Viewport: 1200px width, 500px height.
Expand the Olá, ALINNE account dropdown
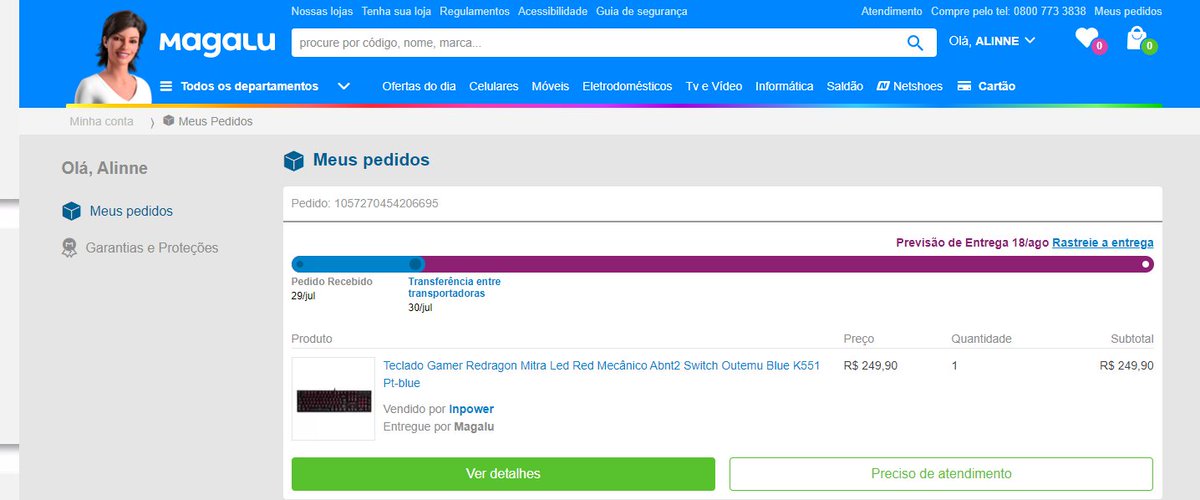pyautogui.click(x=991, y=41)
